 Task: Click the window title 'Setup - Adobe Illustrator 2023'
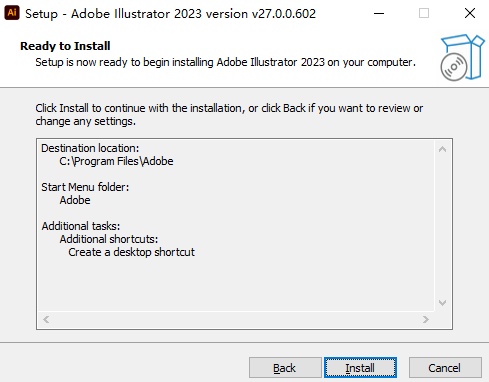click(114, 14)
